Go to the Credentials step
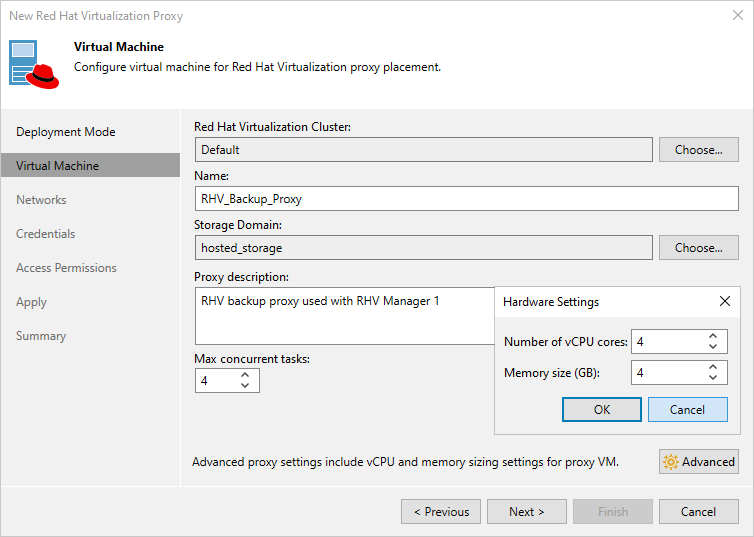 tap(46, 234)
